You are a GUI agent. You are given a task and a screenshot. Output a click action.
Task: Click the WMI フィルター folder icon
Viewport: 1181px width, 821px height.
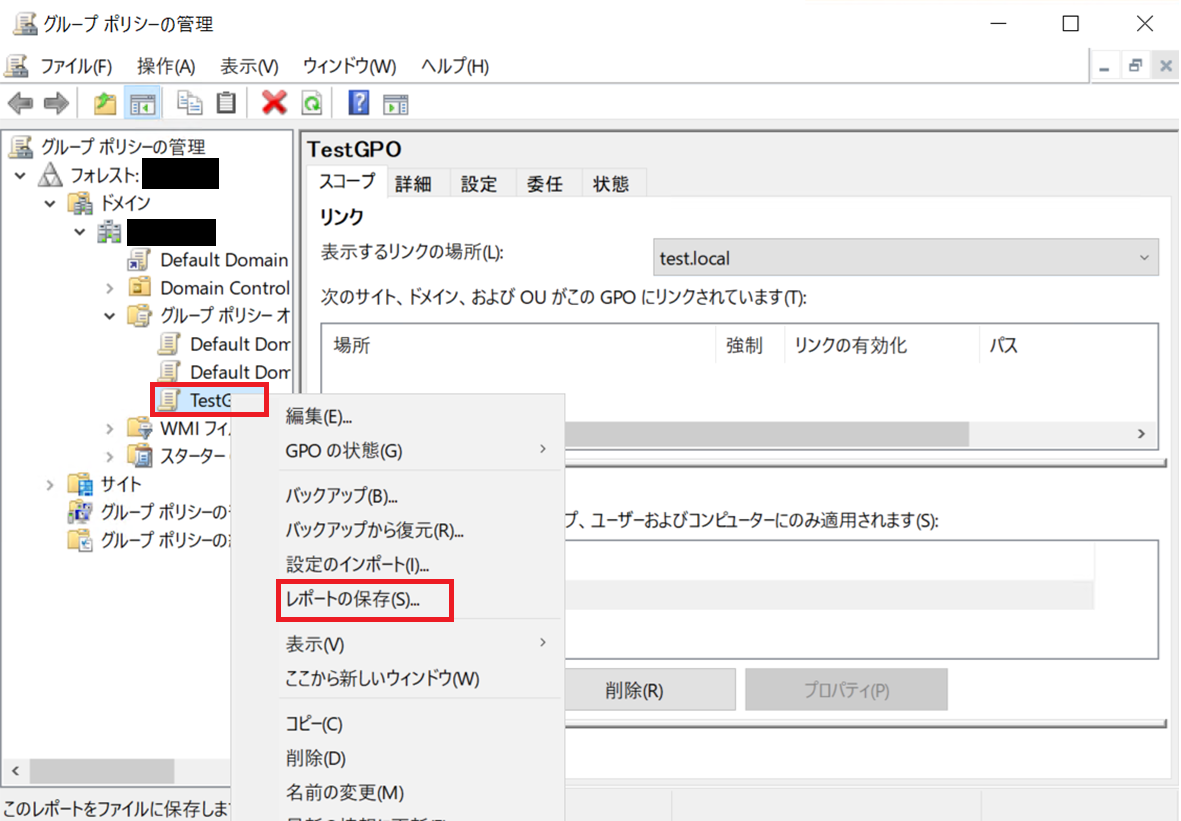[x=140, y=429]
